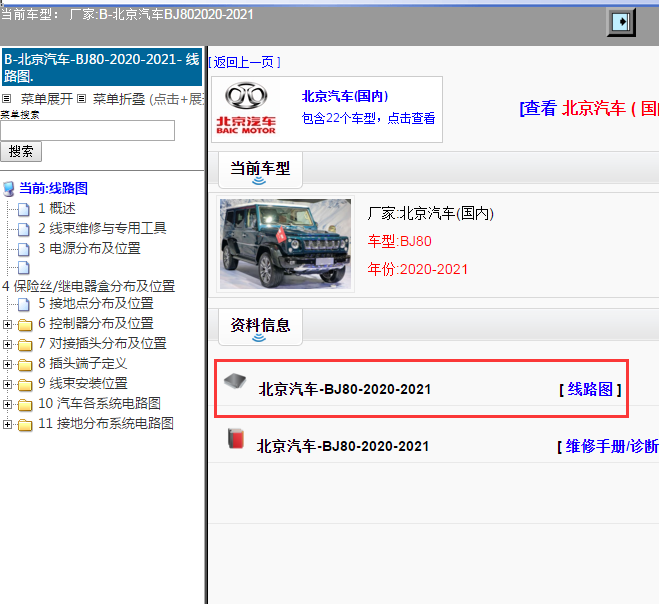Click the 当前:线路图 root node
Viewport: 659px width, 604px height.
53,188
